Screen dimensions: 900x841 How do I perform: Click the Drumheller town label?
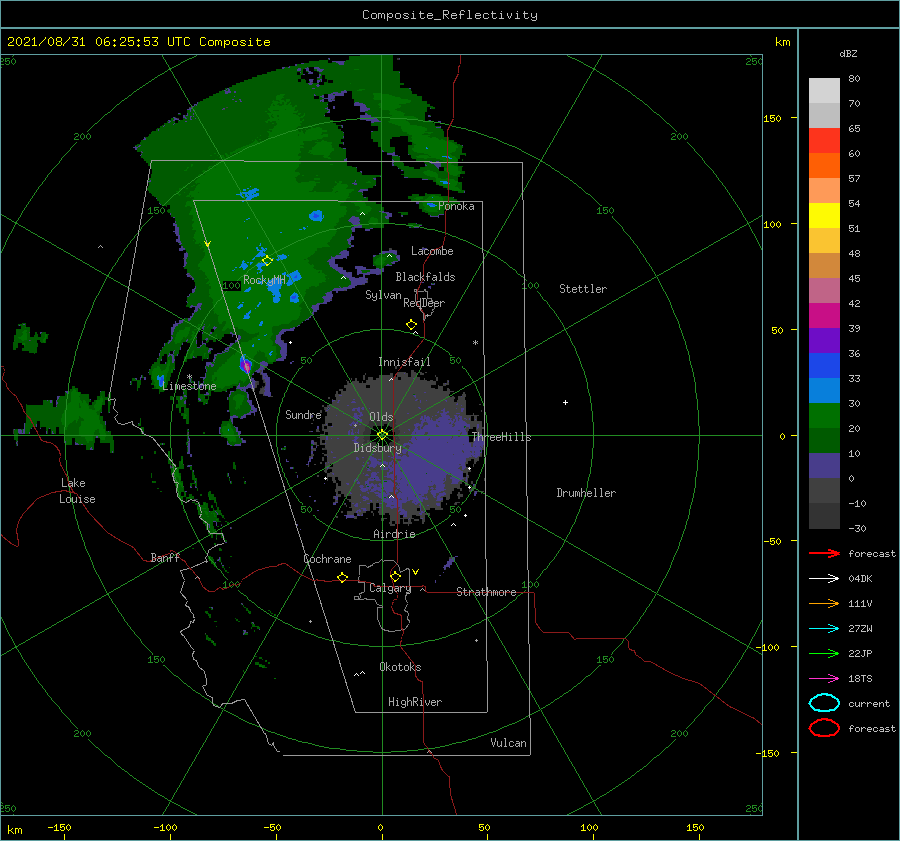coord(586,493)
